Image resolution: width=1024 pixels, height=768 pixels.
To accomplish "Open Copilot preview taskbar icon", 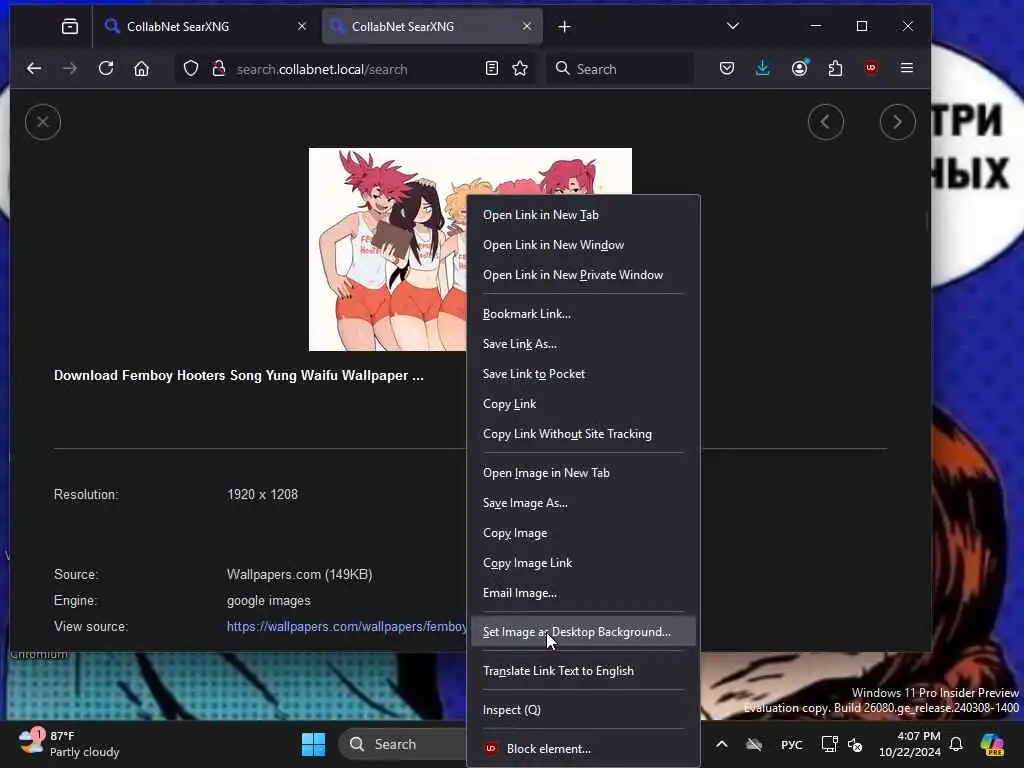I will (x=992, y=744).
